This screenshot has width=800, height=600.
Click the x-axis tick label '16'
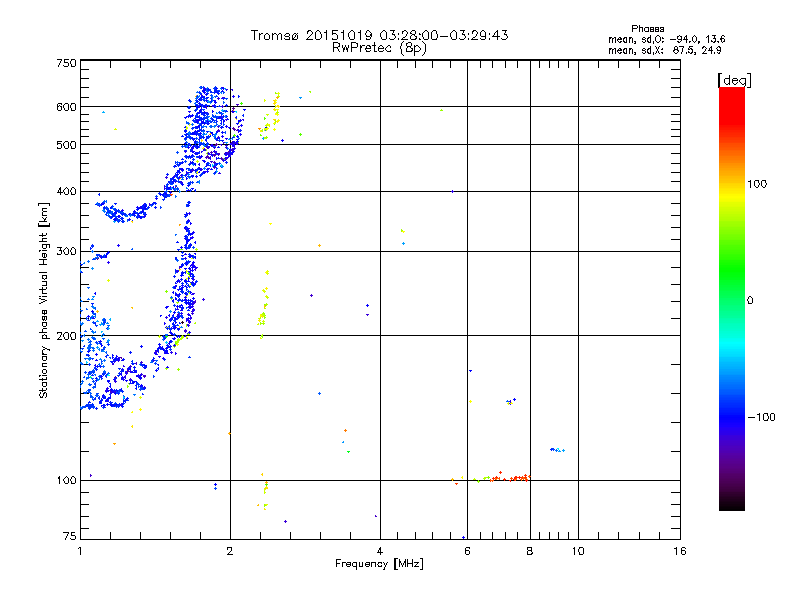[x=680, y=551]
